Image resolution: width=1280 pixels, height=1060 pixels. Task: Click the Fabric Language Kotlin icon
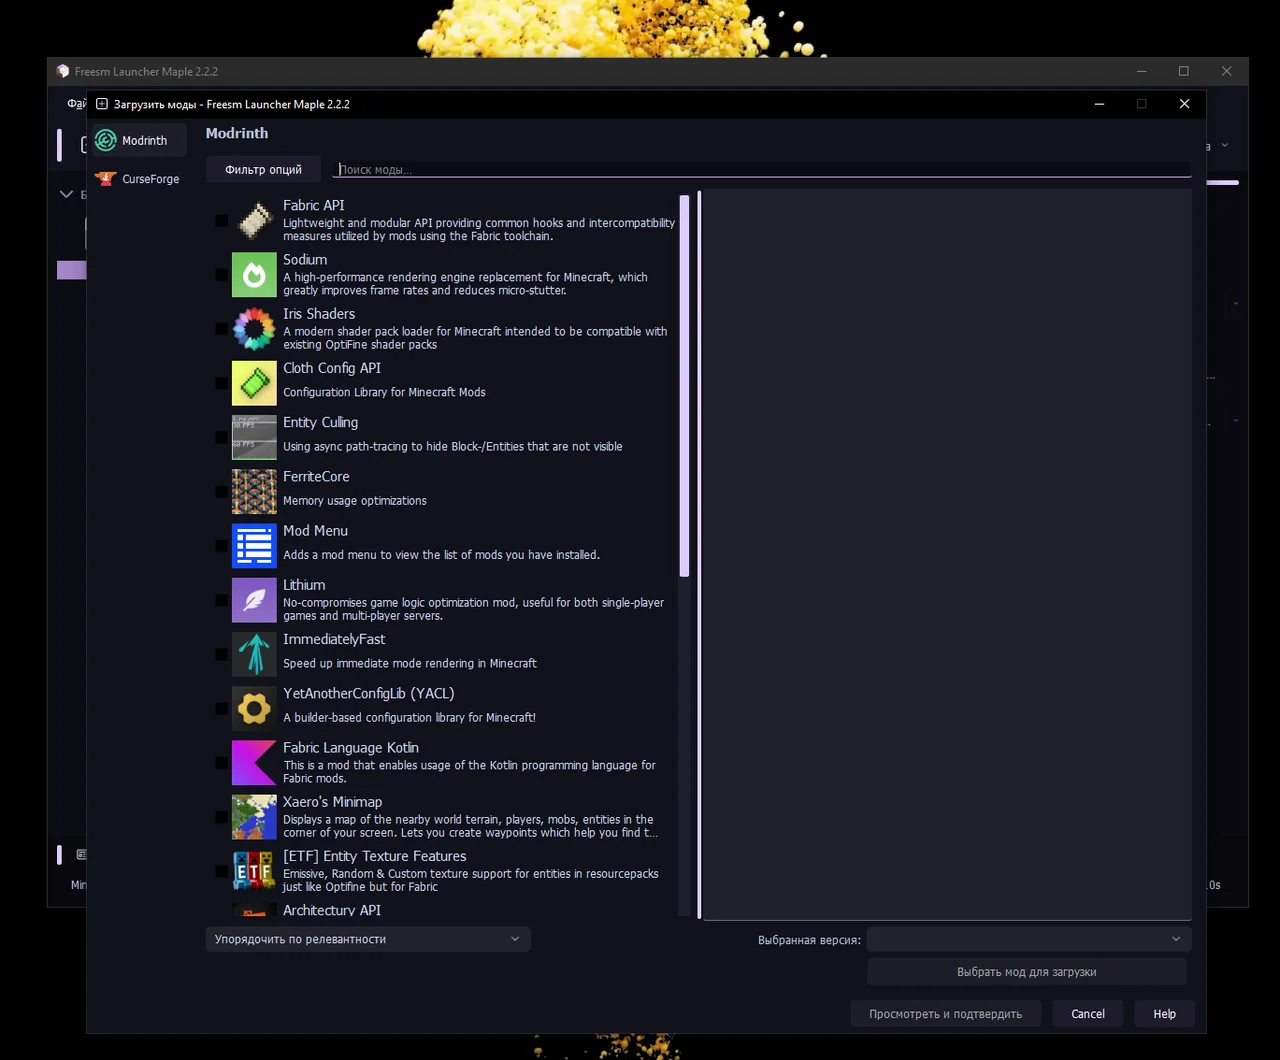pos(254,762)
